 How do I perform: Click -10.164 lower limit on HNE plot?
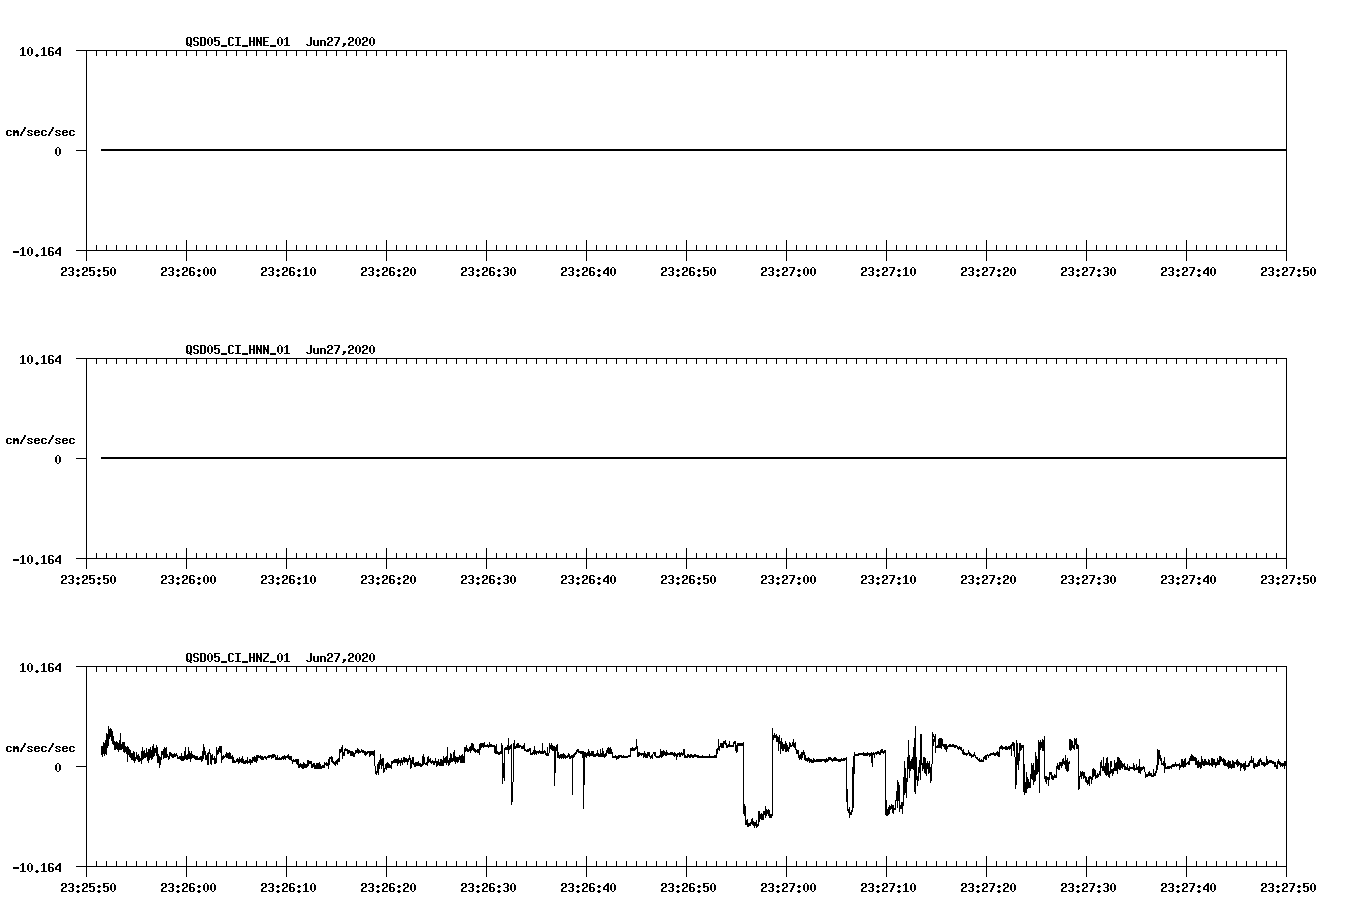click(36, 251)
